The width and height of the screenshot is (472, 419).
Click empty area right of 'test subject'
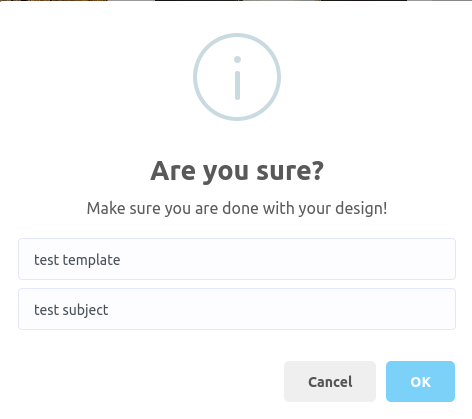282,309
